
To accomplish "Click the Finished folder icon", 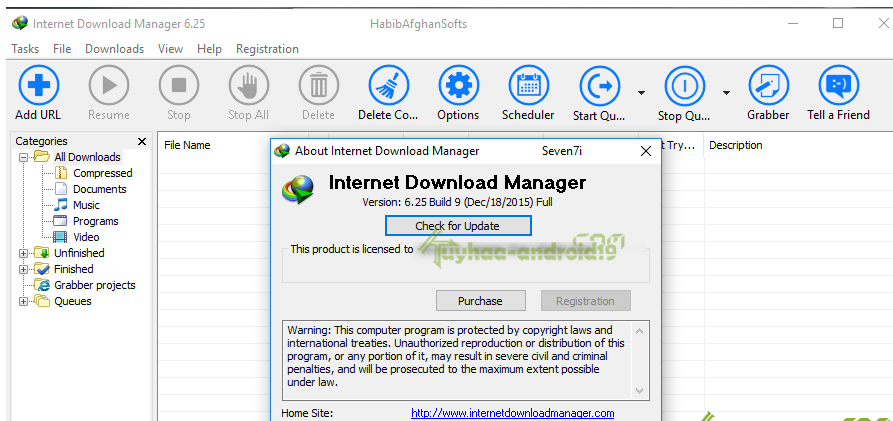I will (x=42, y=269).
